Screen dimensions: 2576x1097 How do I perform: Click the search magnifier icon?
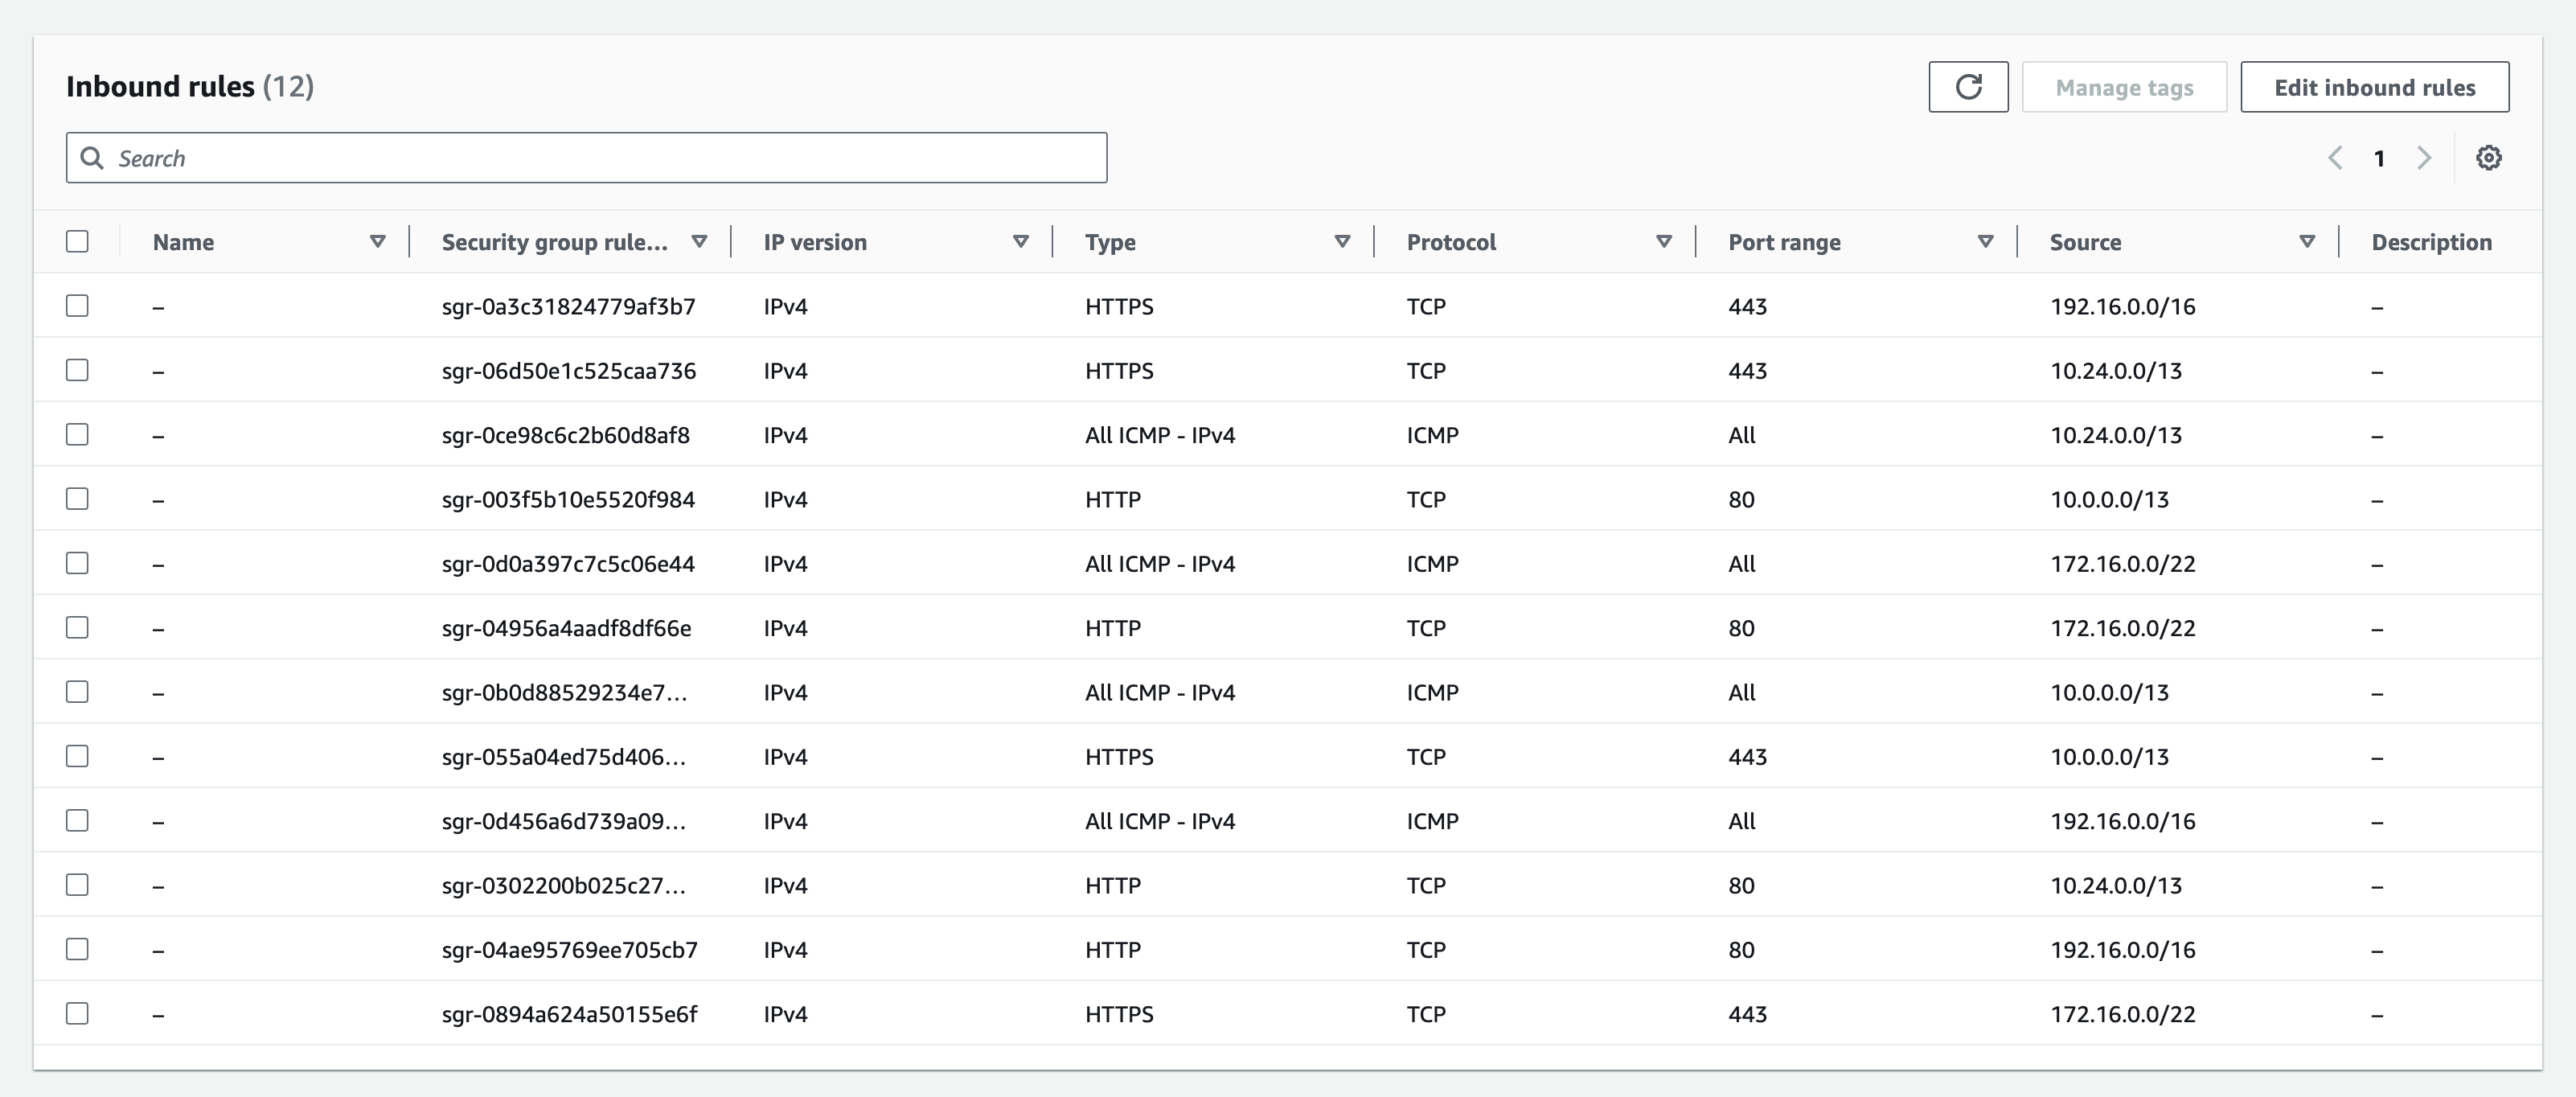point(92,158)
